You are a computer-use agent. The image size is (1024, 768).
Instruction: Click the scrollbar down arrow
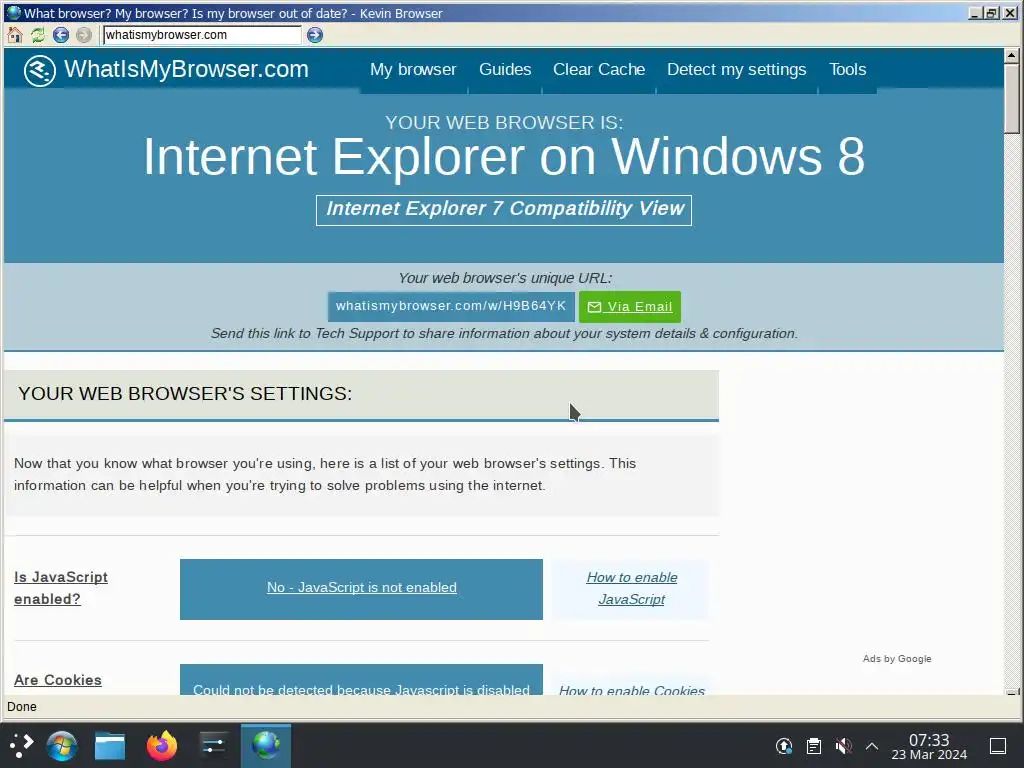coord(1012,692)
